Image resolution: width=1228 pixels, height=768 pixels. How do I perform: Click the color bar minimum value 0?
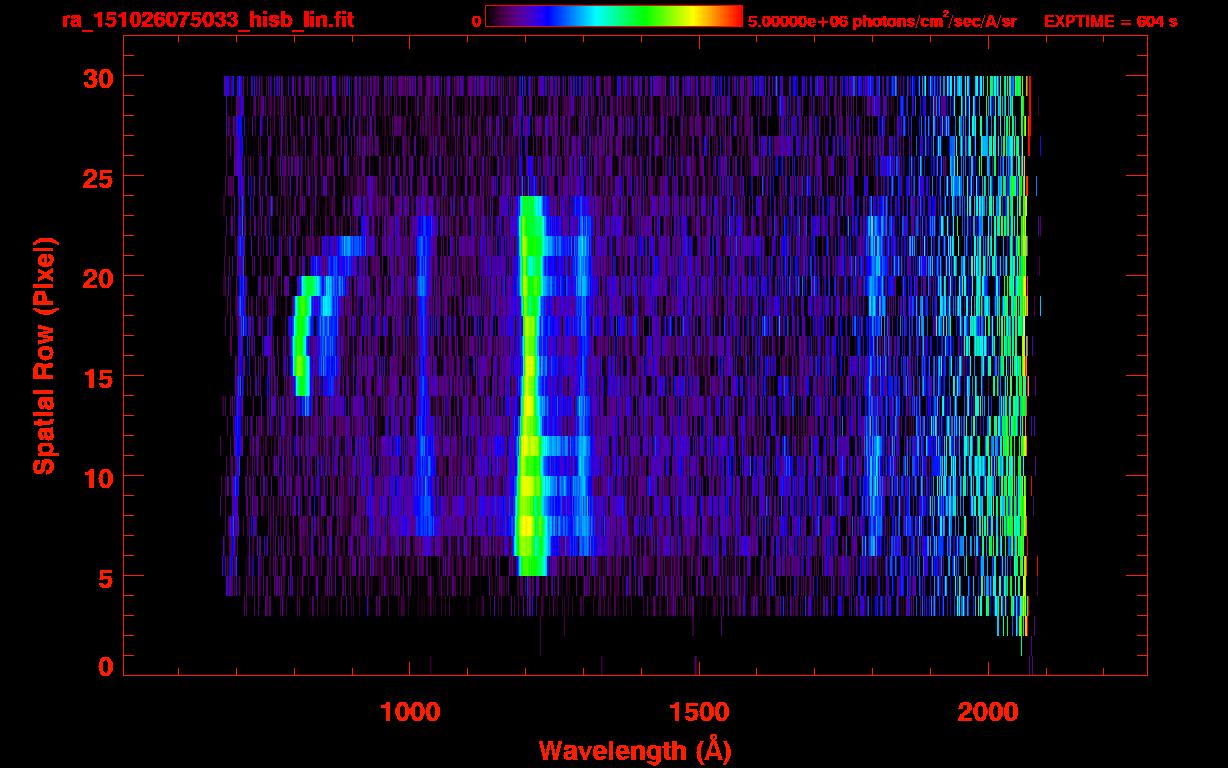pyautogui.click(x=476, y=21)
